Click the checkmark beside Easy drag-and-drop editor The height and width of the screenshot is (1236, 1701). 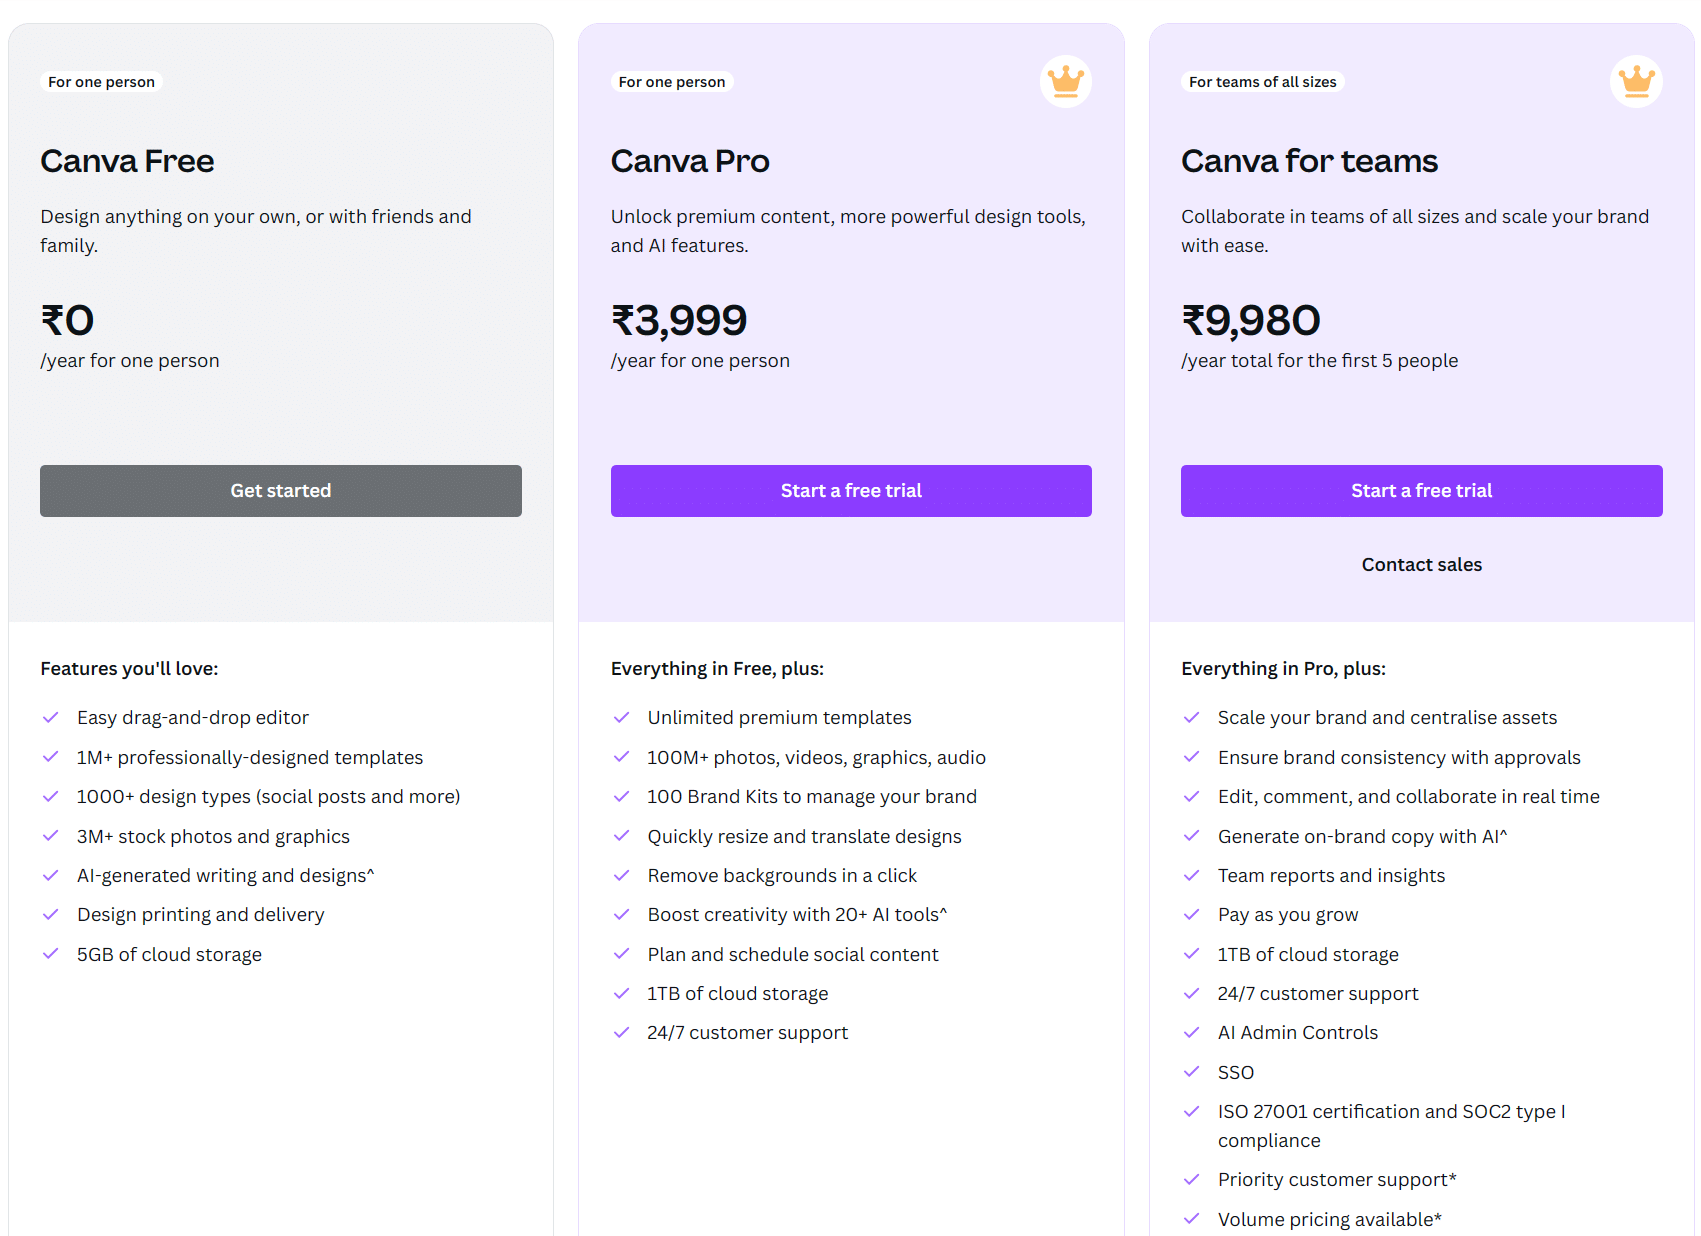tap(51, 717)
